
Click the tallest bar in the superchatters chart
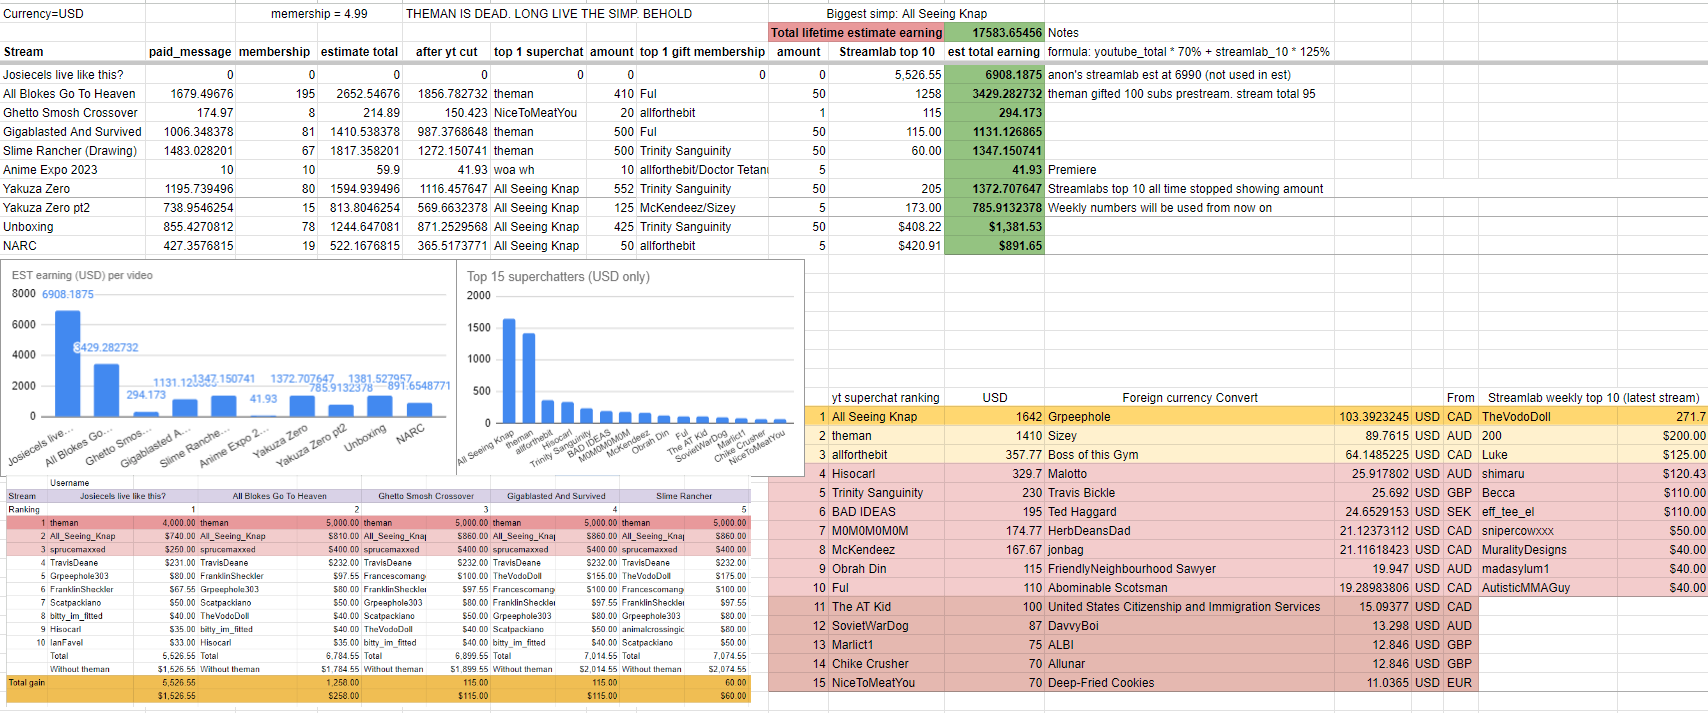point(509,371)
